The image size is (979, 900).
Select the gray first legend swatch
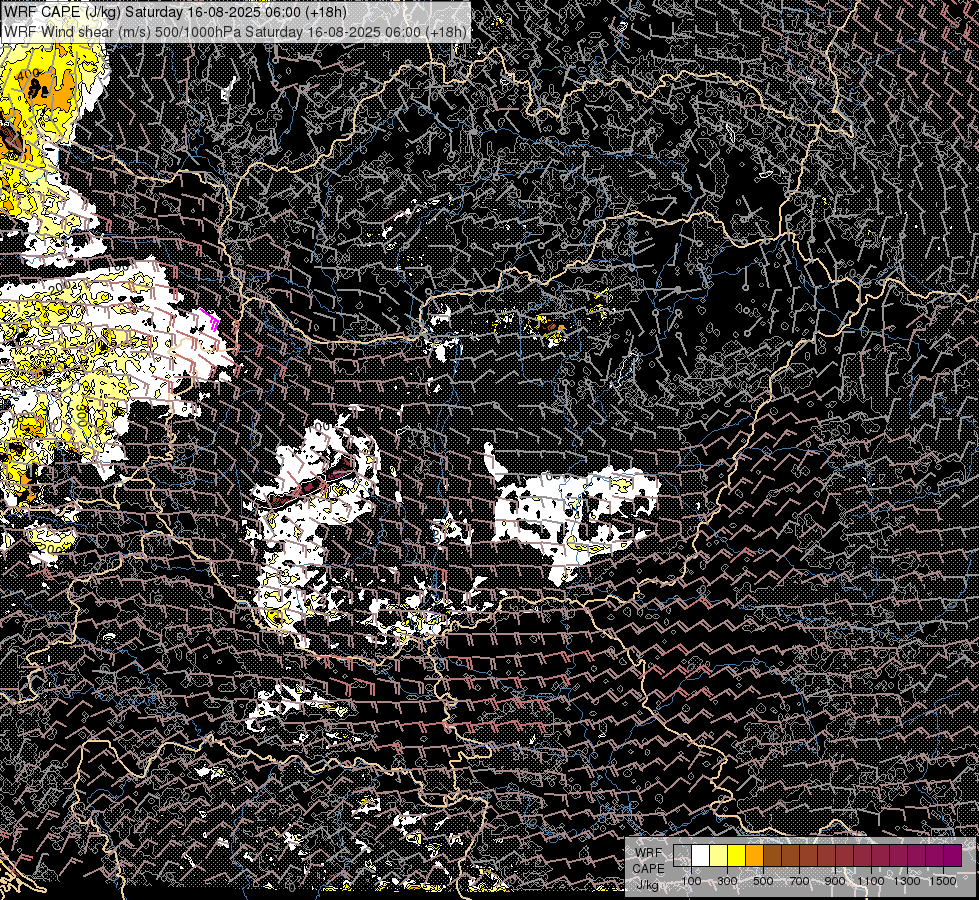(x=682, y=856)
